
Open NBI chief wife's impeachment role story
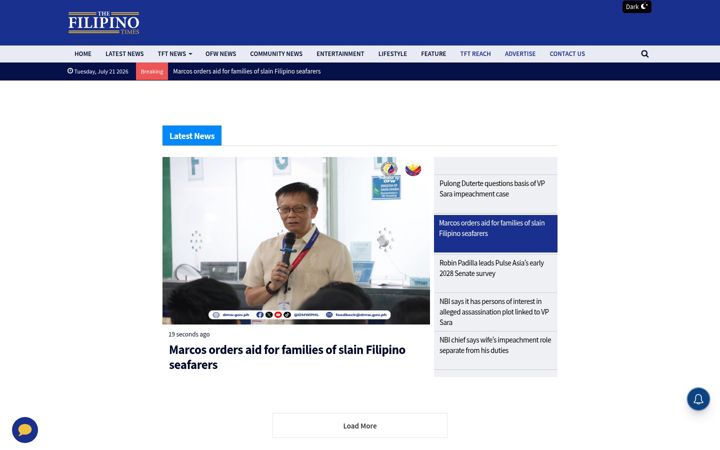[495, 345]
